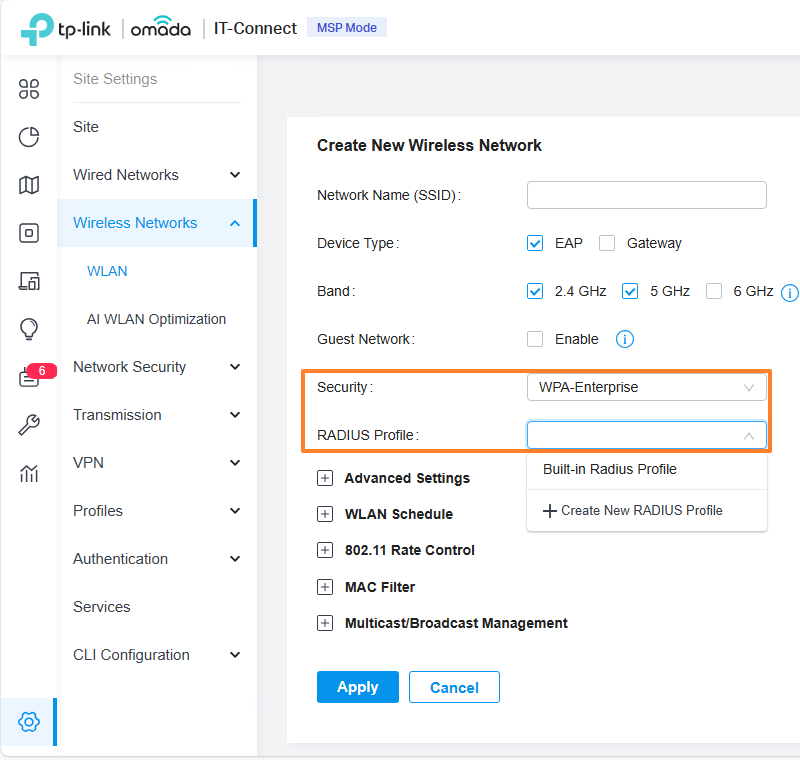This screenshot has width=800, height=760.
Task: Open the Statistics pie chart icon
Action: click(29, 137)
